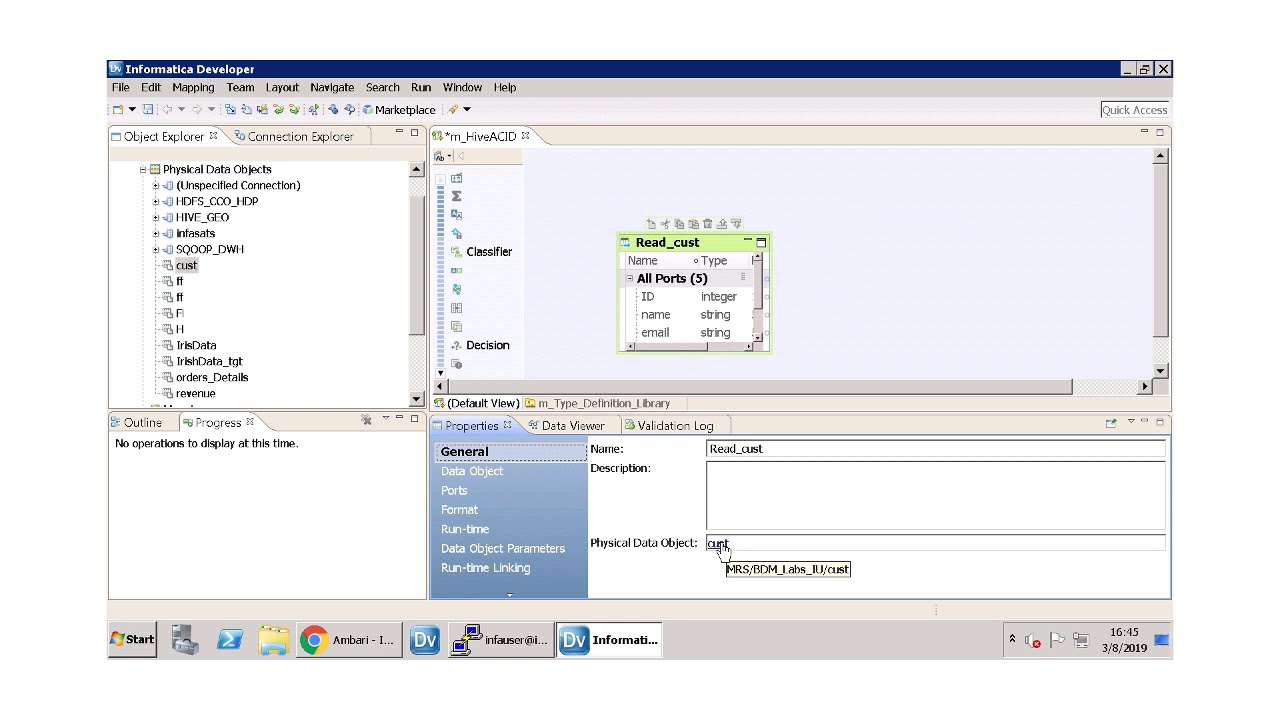Click the Aggregator sigma palette icon
The width and height of the screenshot is (1280, 720).
click(456, 196)
